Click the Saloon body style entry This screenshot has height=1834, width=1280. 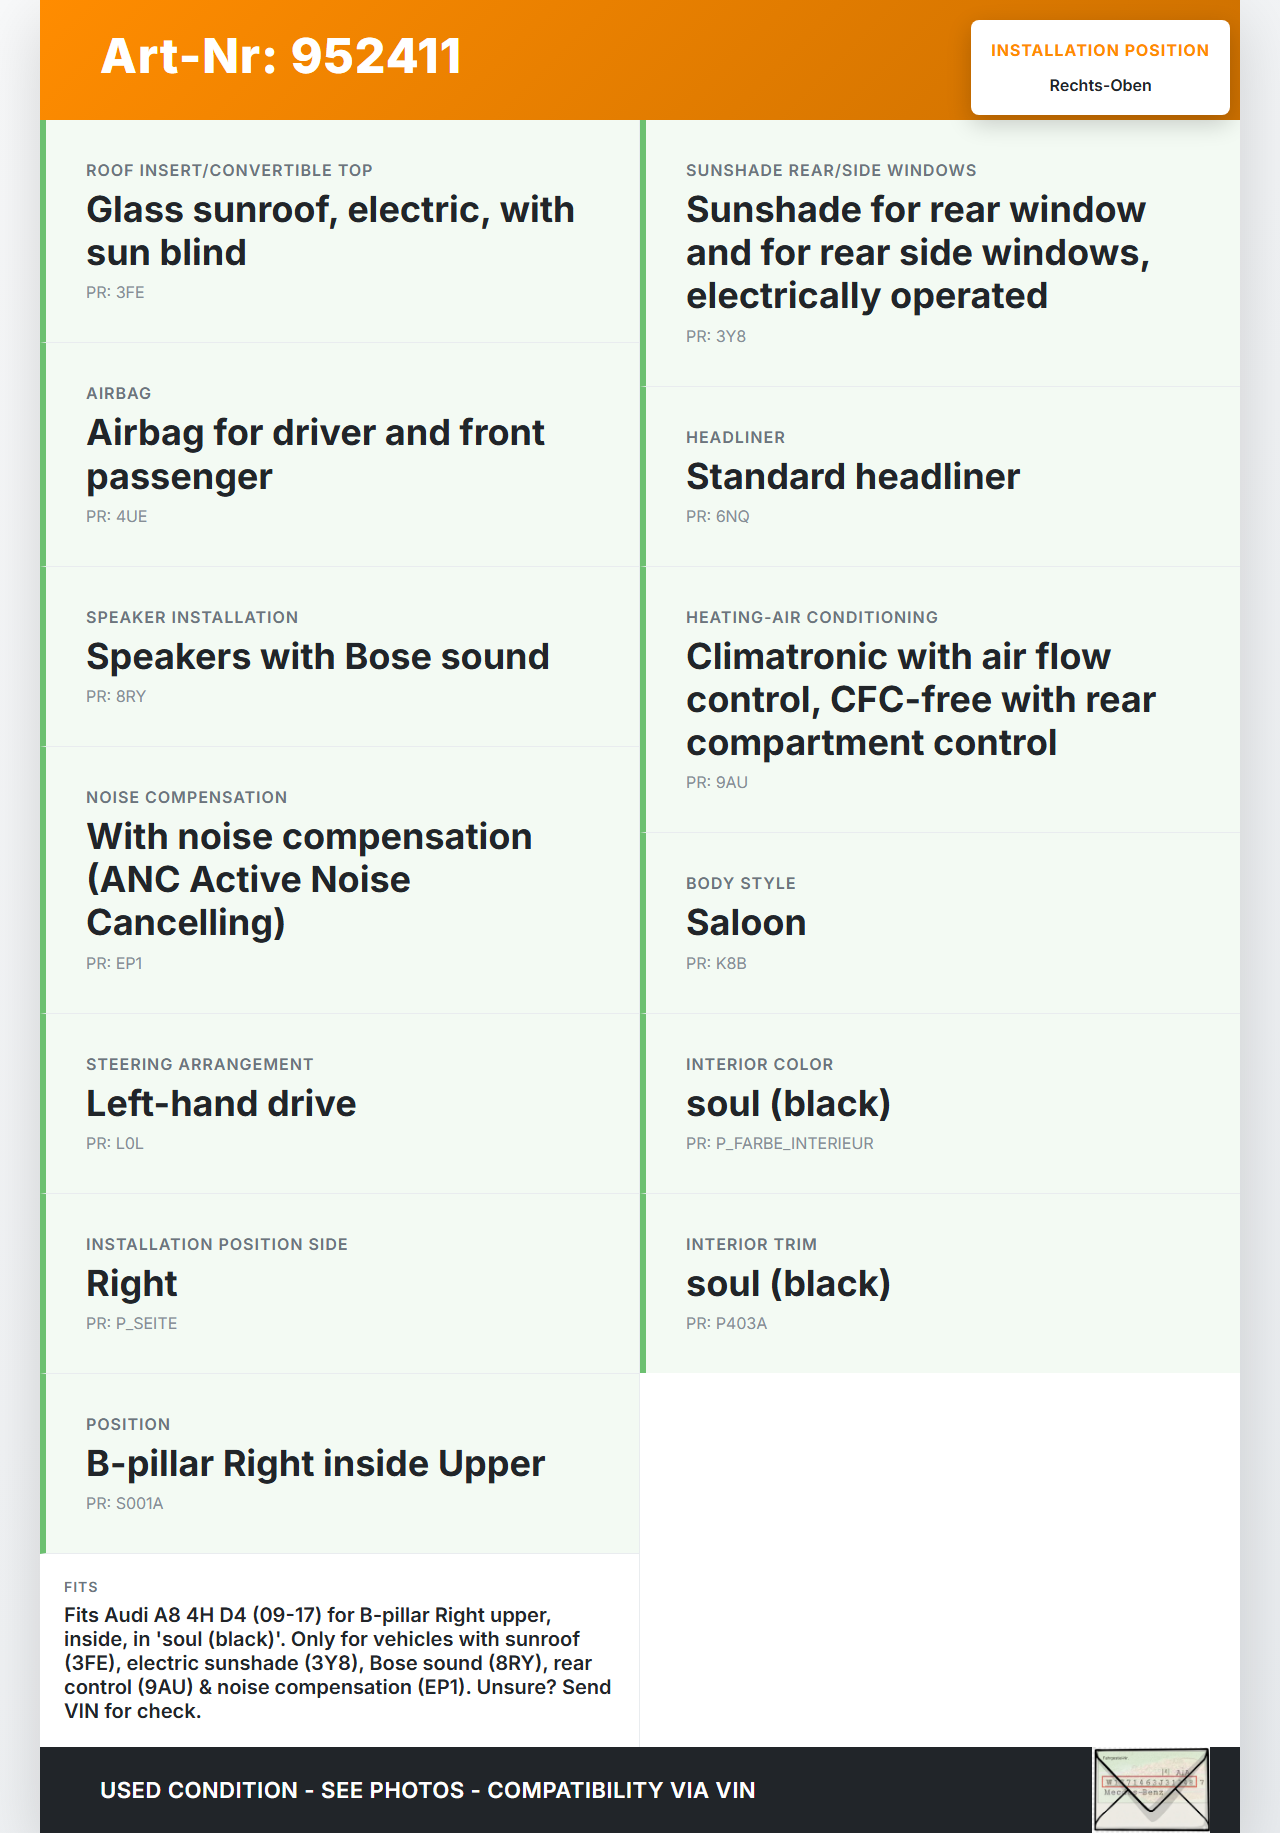coord(941,923)
